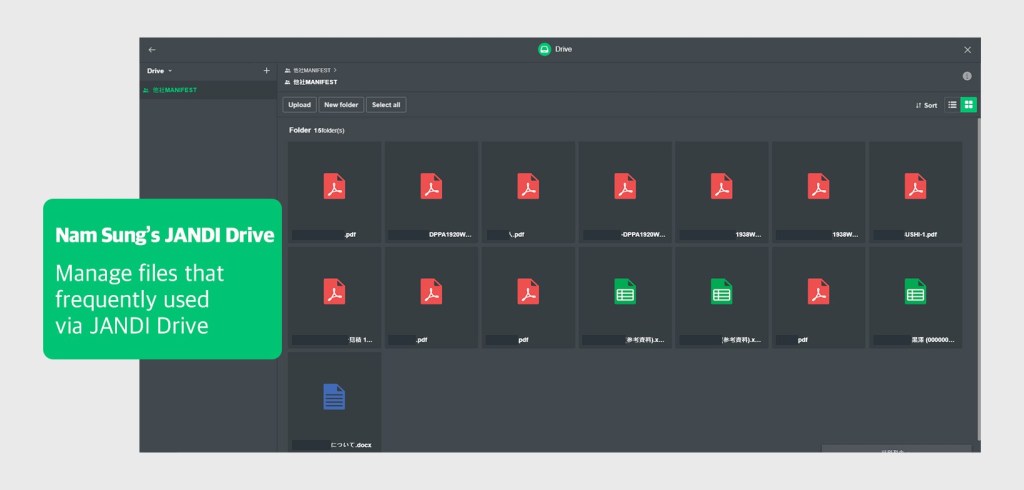The width and height of the screenshot is (1024, 490).
Task: Open the last spreadsheet file ending (000000
Action: point(915,296)
